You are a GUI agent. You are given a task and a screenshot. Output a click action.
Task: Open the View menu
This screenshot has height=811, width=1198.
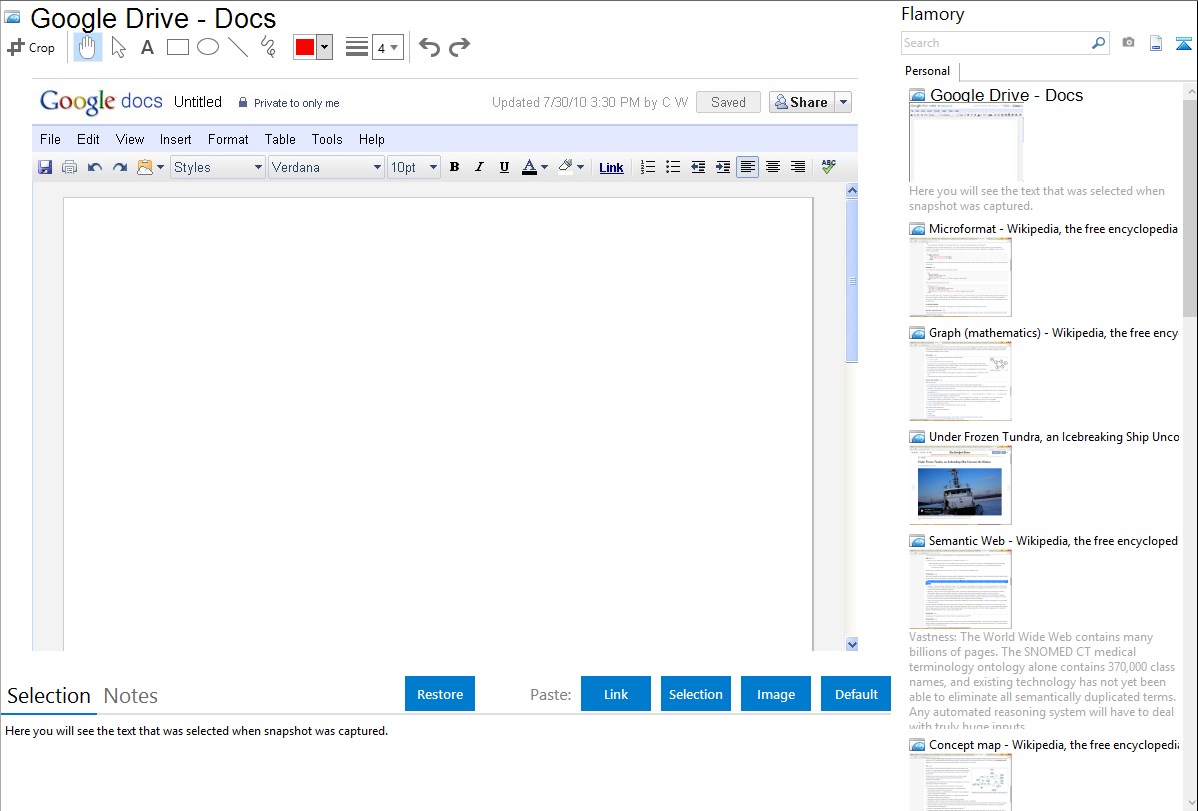click(130, 139)
